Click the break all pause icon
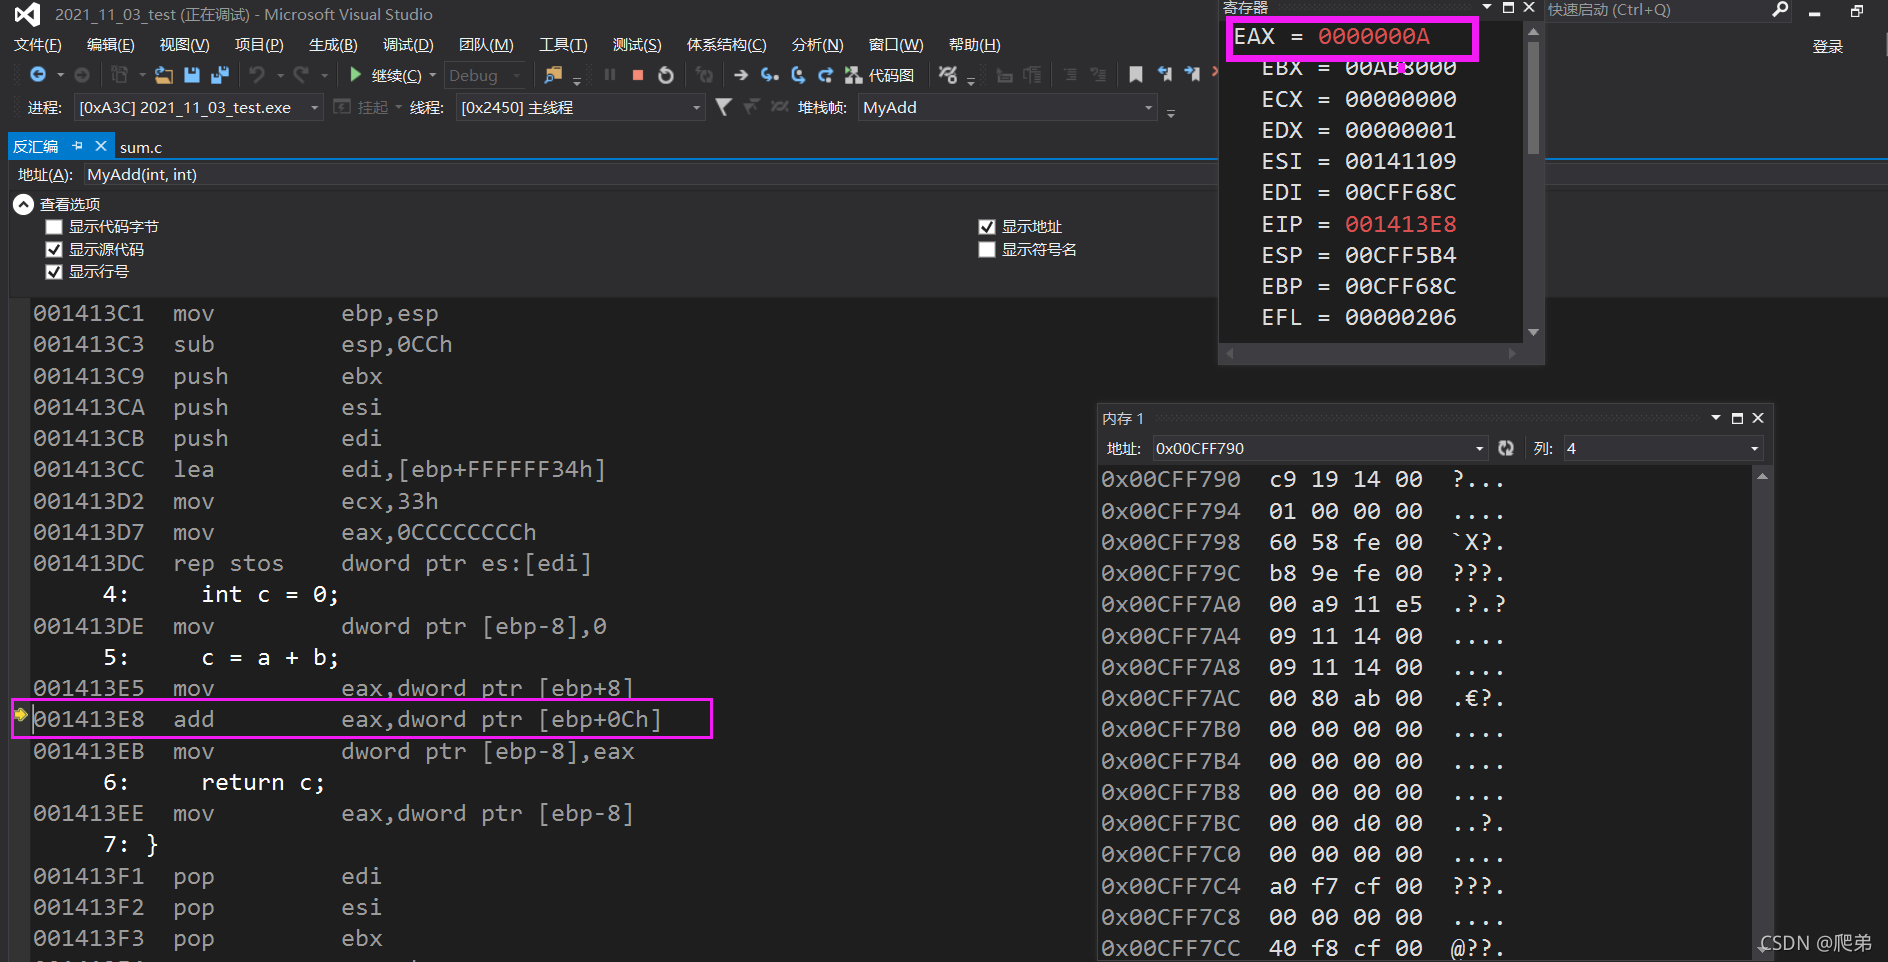Viewport: 1888px width, 962px height. (610, 75)
